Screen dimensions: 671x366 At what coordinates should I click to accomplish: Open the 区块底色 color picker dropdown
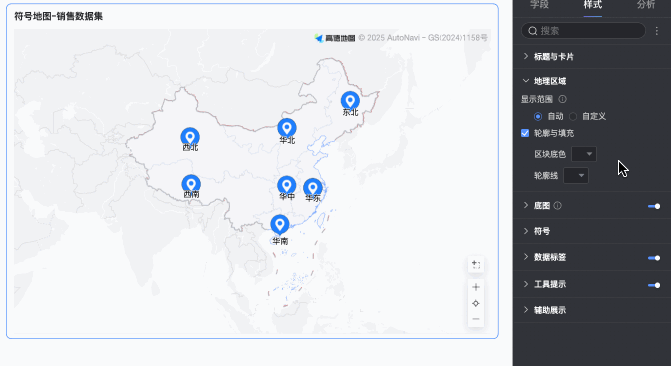coord(584,154)
